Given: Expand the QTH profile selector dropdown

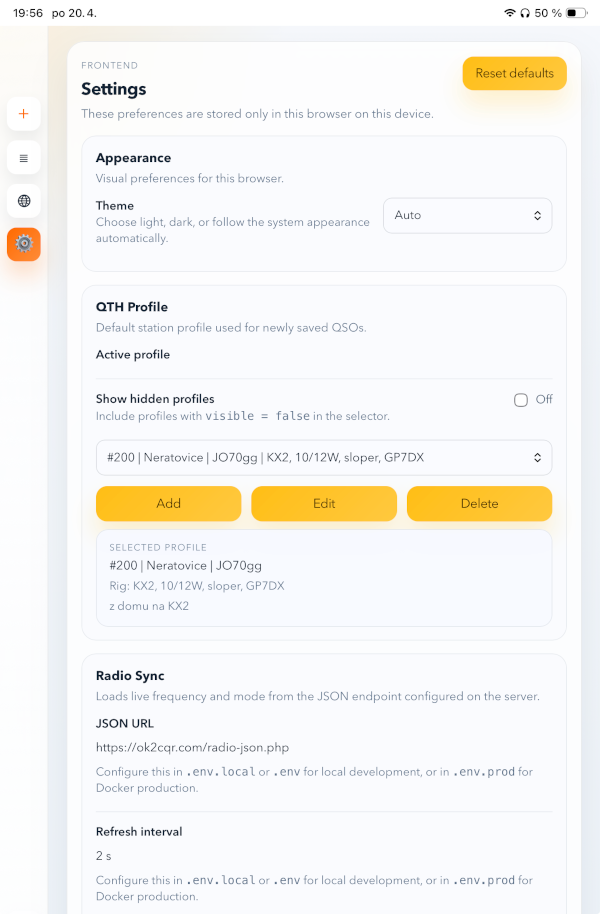Looking at the screenshot, I should point(324,458).
